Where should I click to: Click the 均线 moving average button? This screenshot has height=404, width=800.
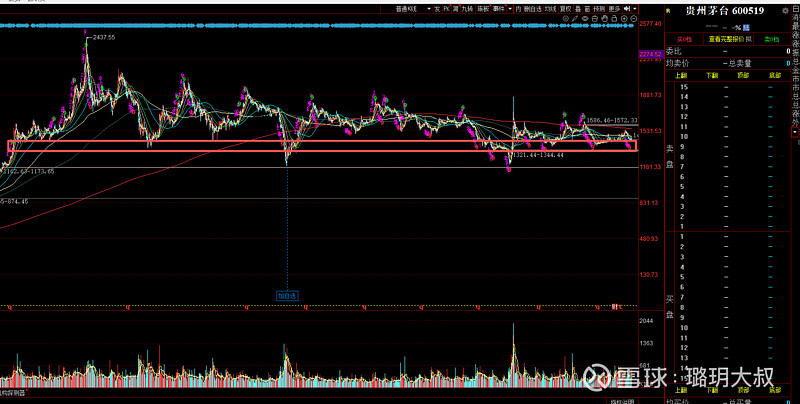(551, 9)
